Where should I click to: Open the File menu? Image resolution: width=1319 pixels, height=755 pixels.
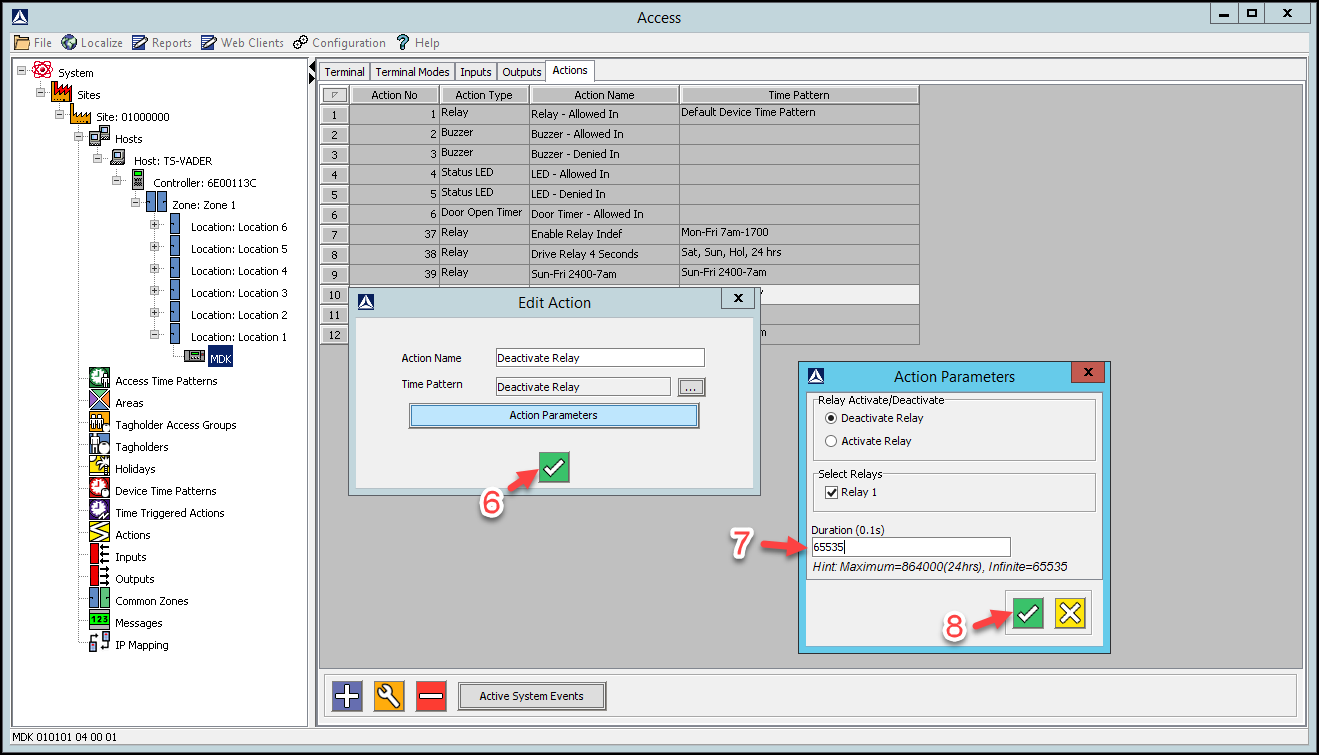point(33,43)
